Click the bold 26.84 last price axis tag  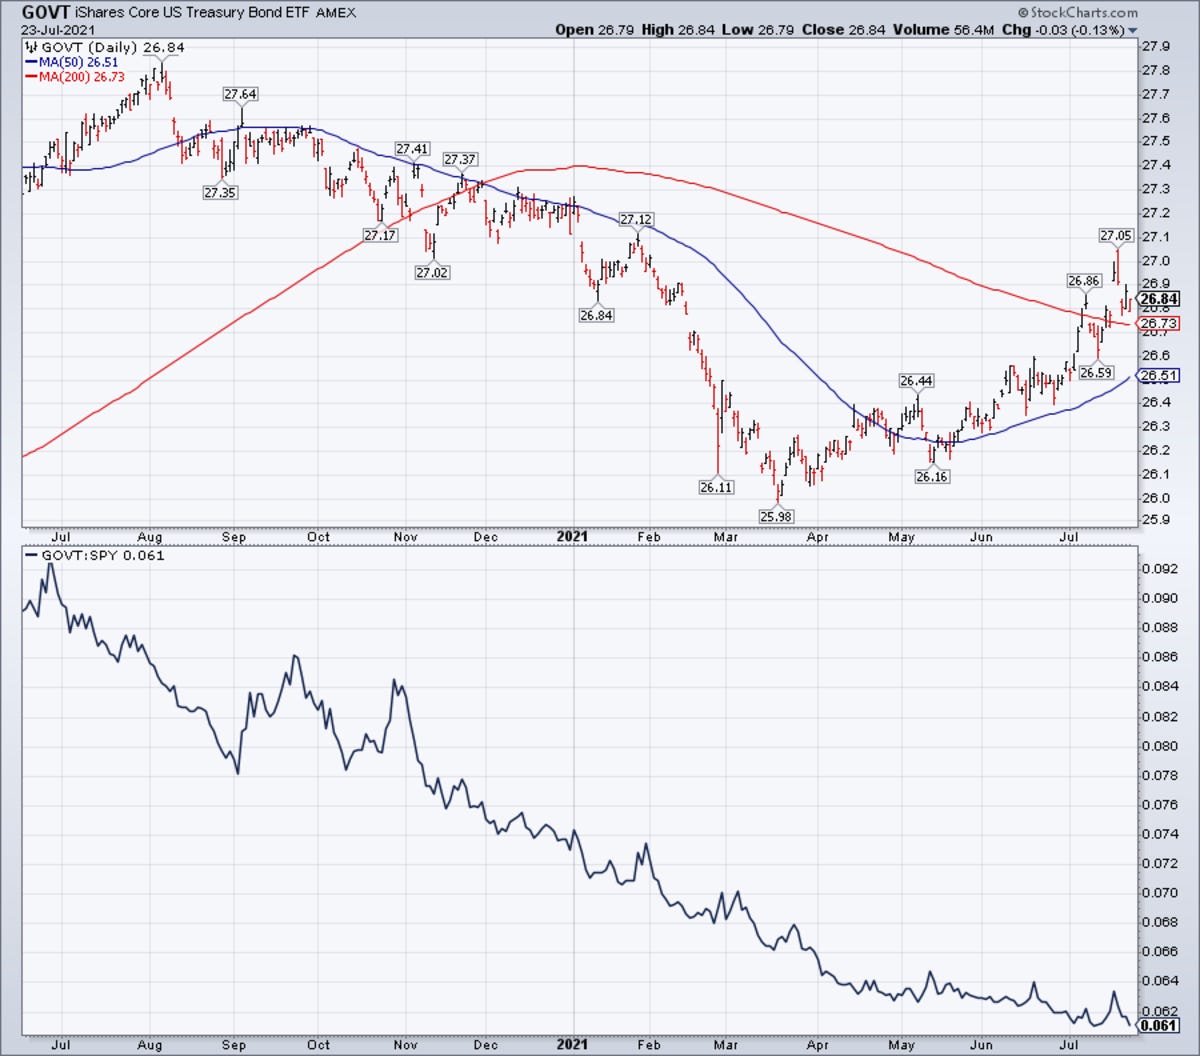coord(1158,299)
